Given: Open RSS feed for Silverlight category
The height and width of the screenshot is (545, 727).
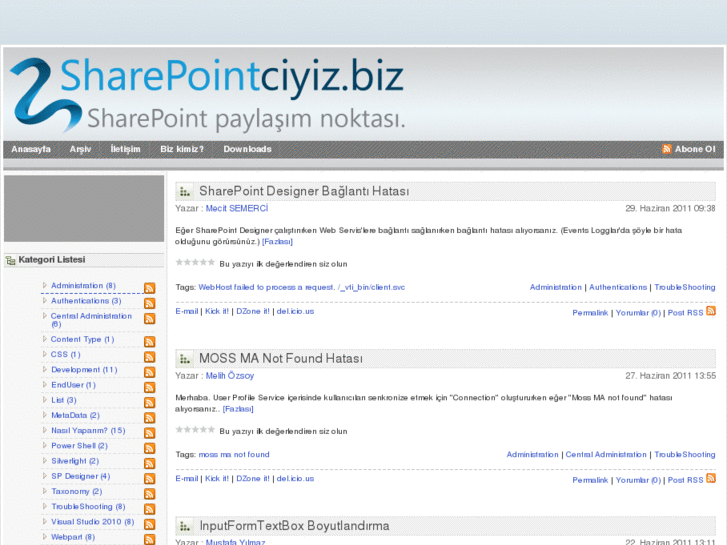Looking at the screenshot, I should pos(149,464).
